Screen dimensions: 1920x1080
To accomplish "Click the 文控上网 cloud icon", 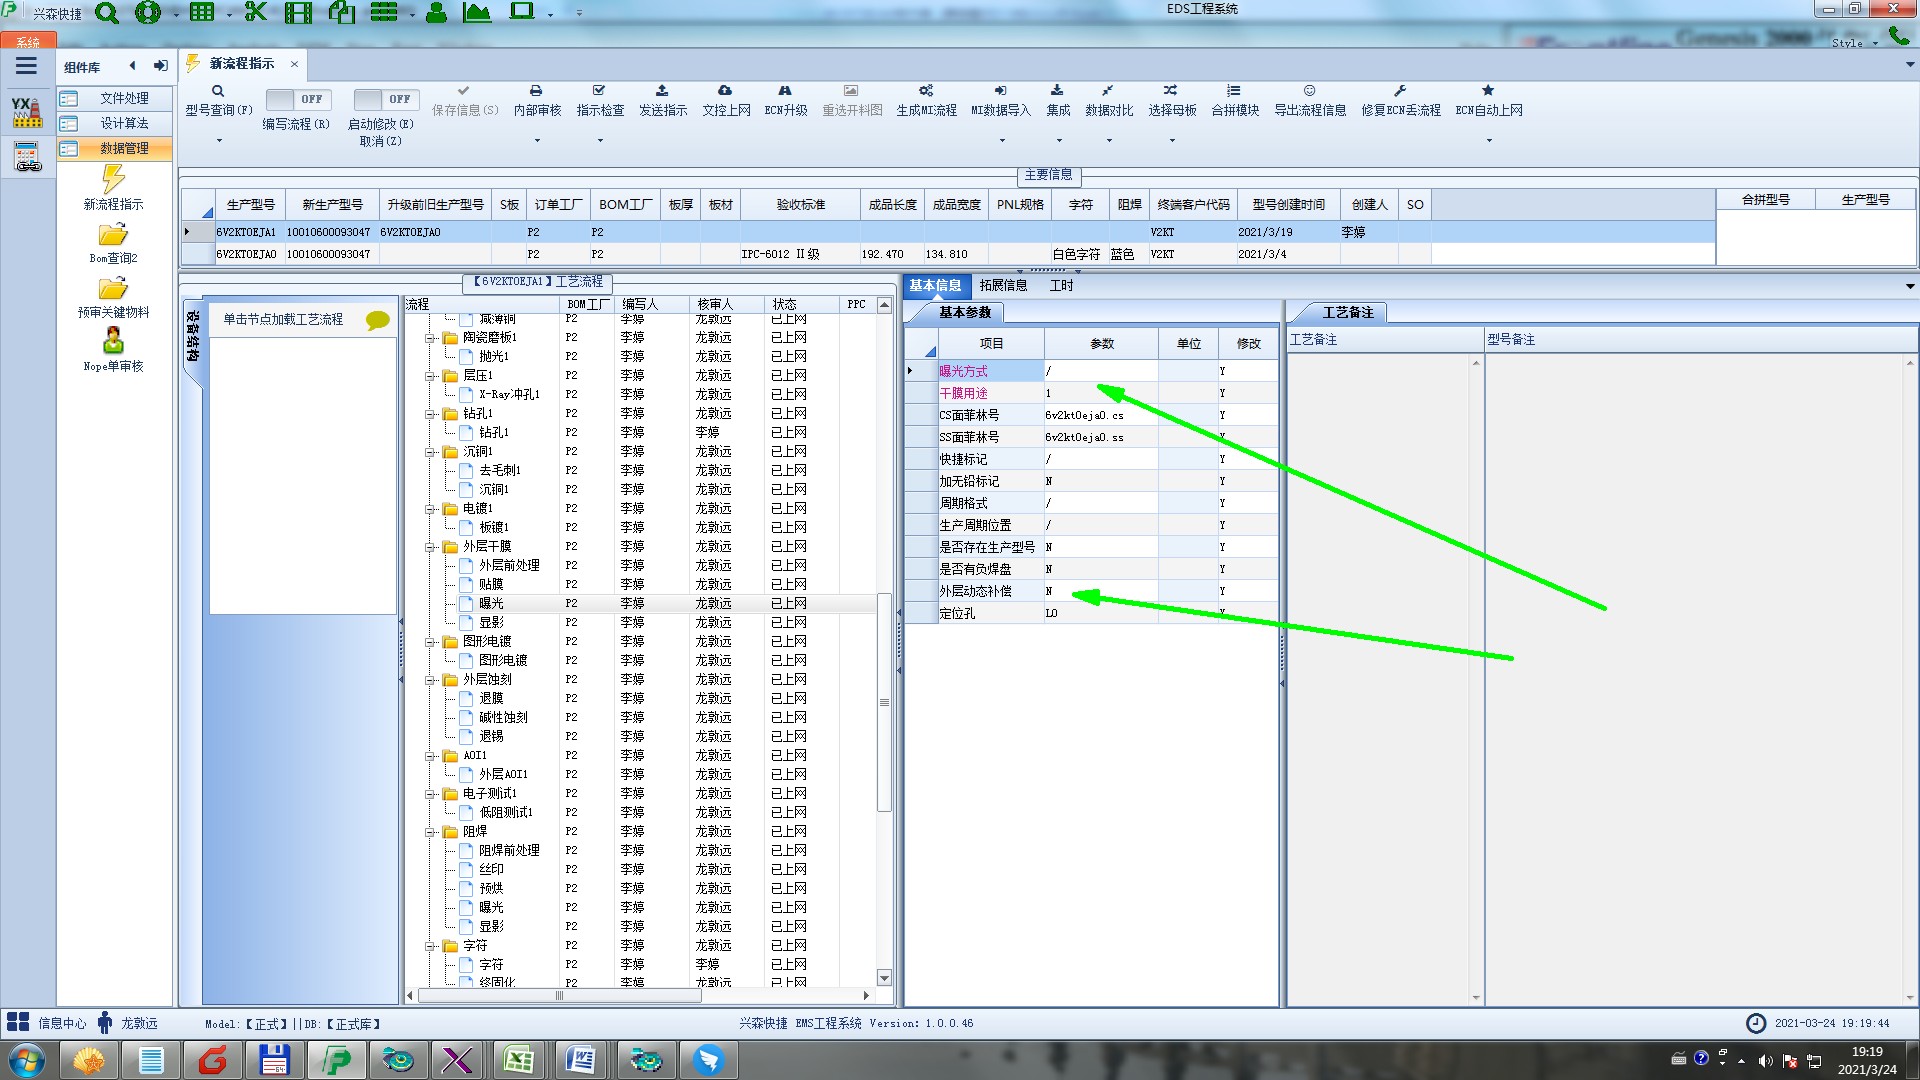I will click(x=725, y=91).
